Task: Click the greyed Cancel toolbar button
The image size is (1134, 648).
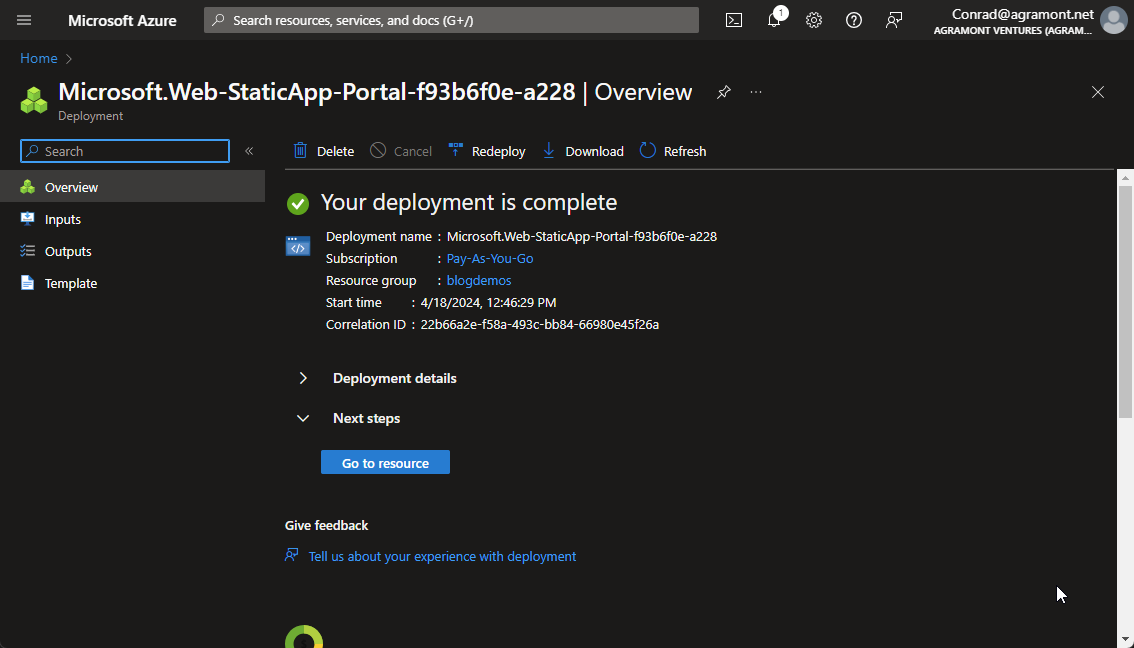Action: pyautogui.click(x=401, y=151)
